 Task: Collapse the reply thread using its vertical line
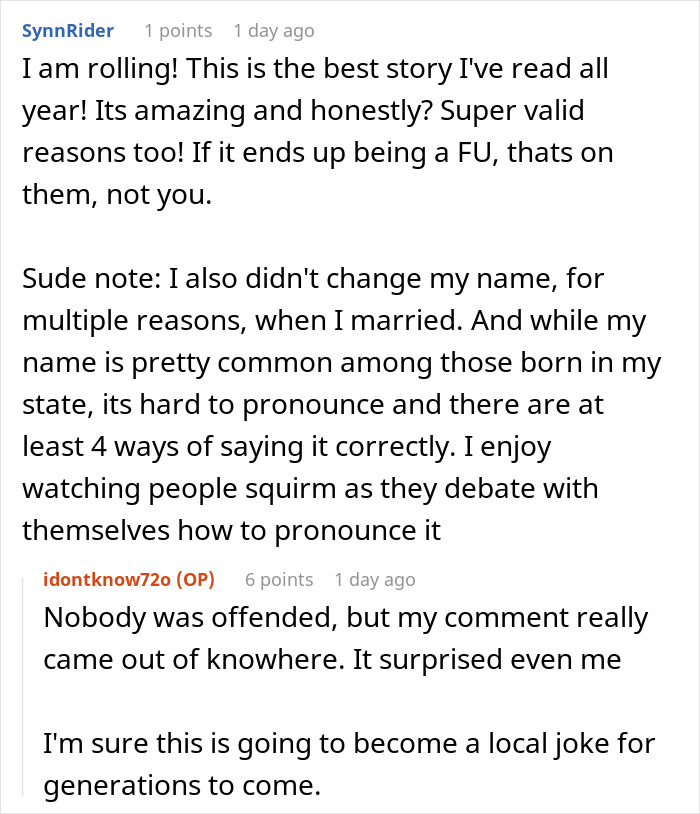pyautogui.click(x=26, y=690)
